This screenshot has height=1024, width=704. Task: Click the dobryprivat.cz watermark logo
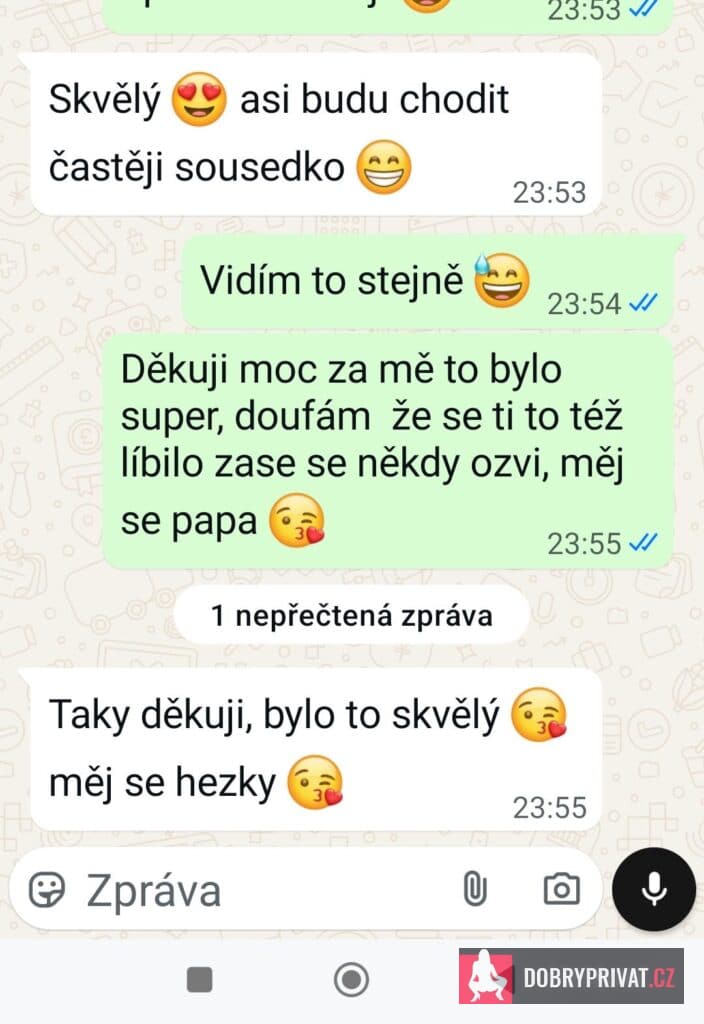(x=571, y=976)
